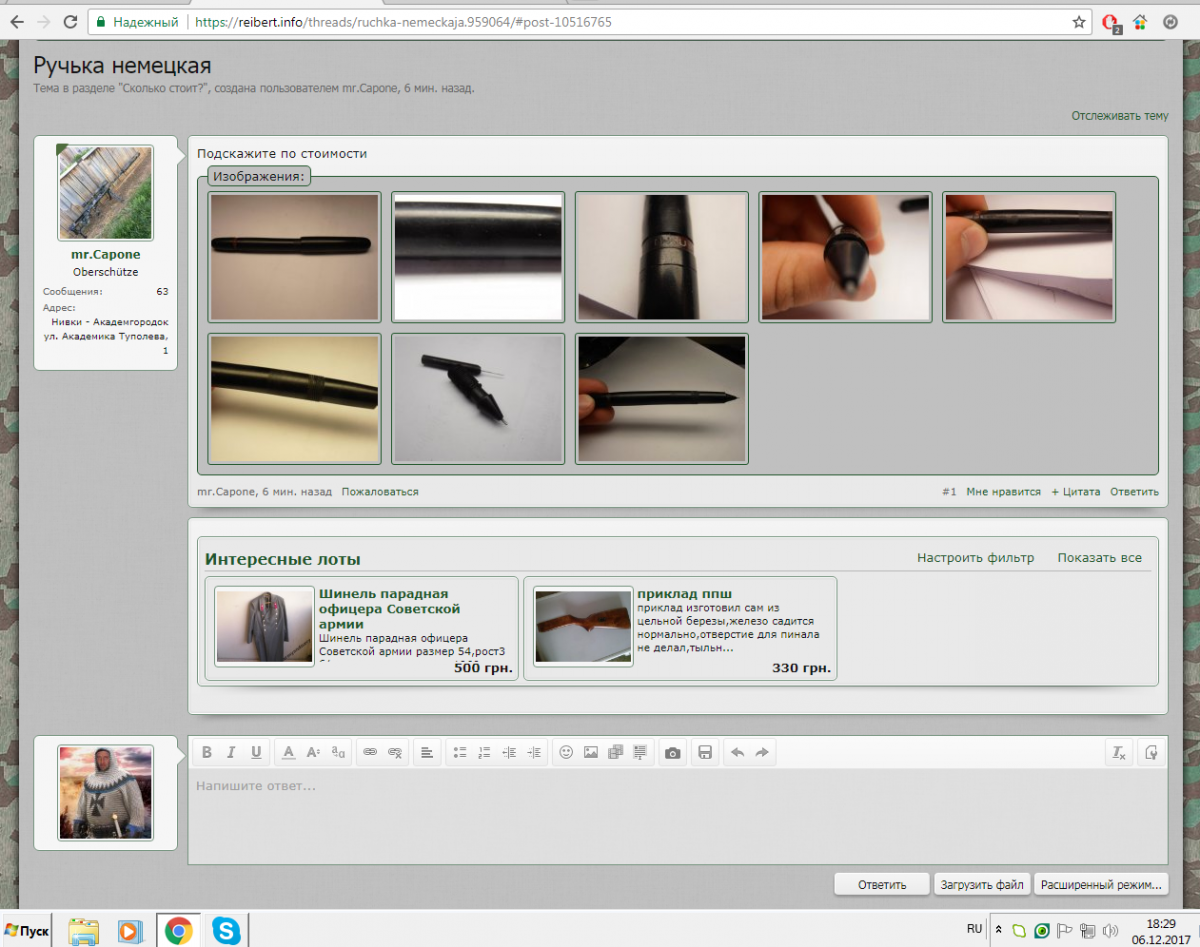
Task: Open Windows Explorer from the taskbar
Action: point(83,931)
